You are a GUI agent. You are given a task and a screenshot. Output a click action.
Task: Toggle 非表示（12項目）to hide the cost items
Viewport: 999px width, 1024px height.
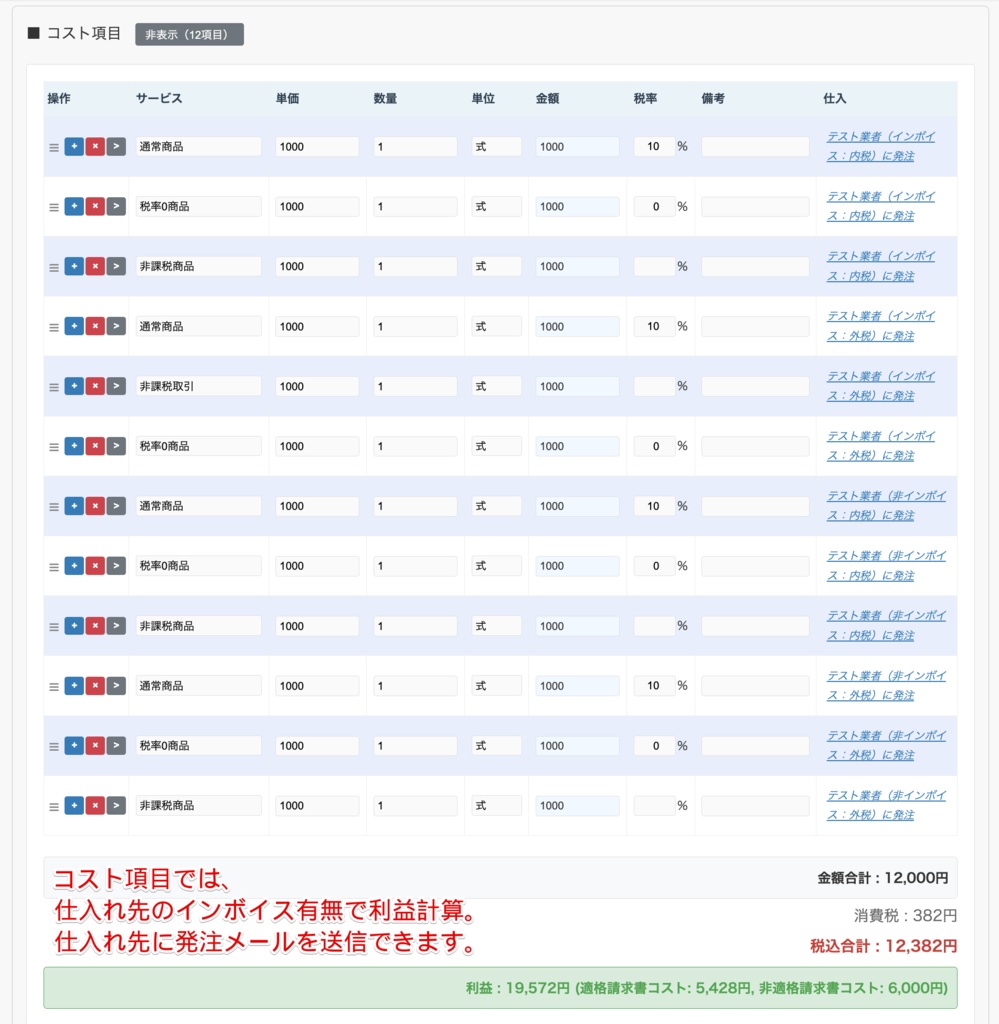[189, 33]
